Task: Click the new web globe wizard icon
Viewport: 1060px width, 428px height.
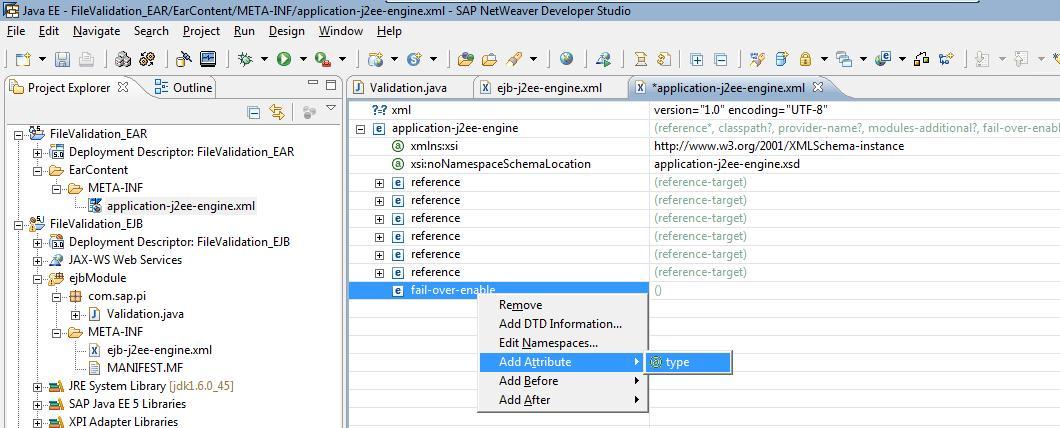Action: [376, 60]
